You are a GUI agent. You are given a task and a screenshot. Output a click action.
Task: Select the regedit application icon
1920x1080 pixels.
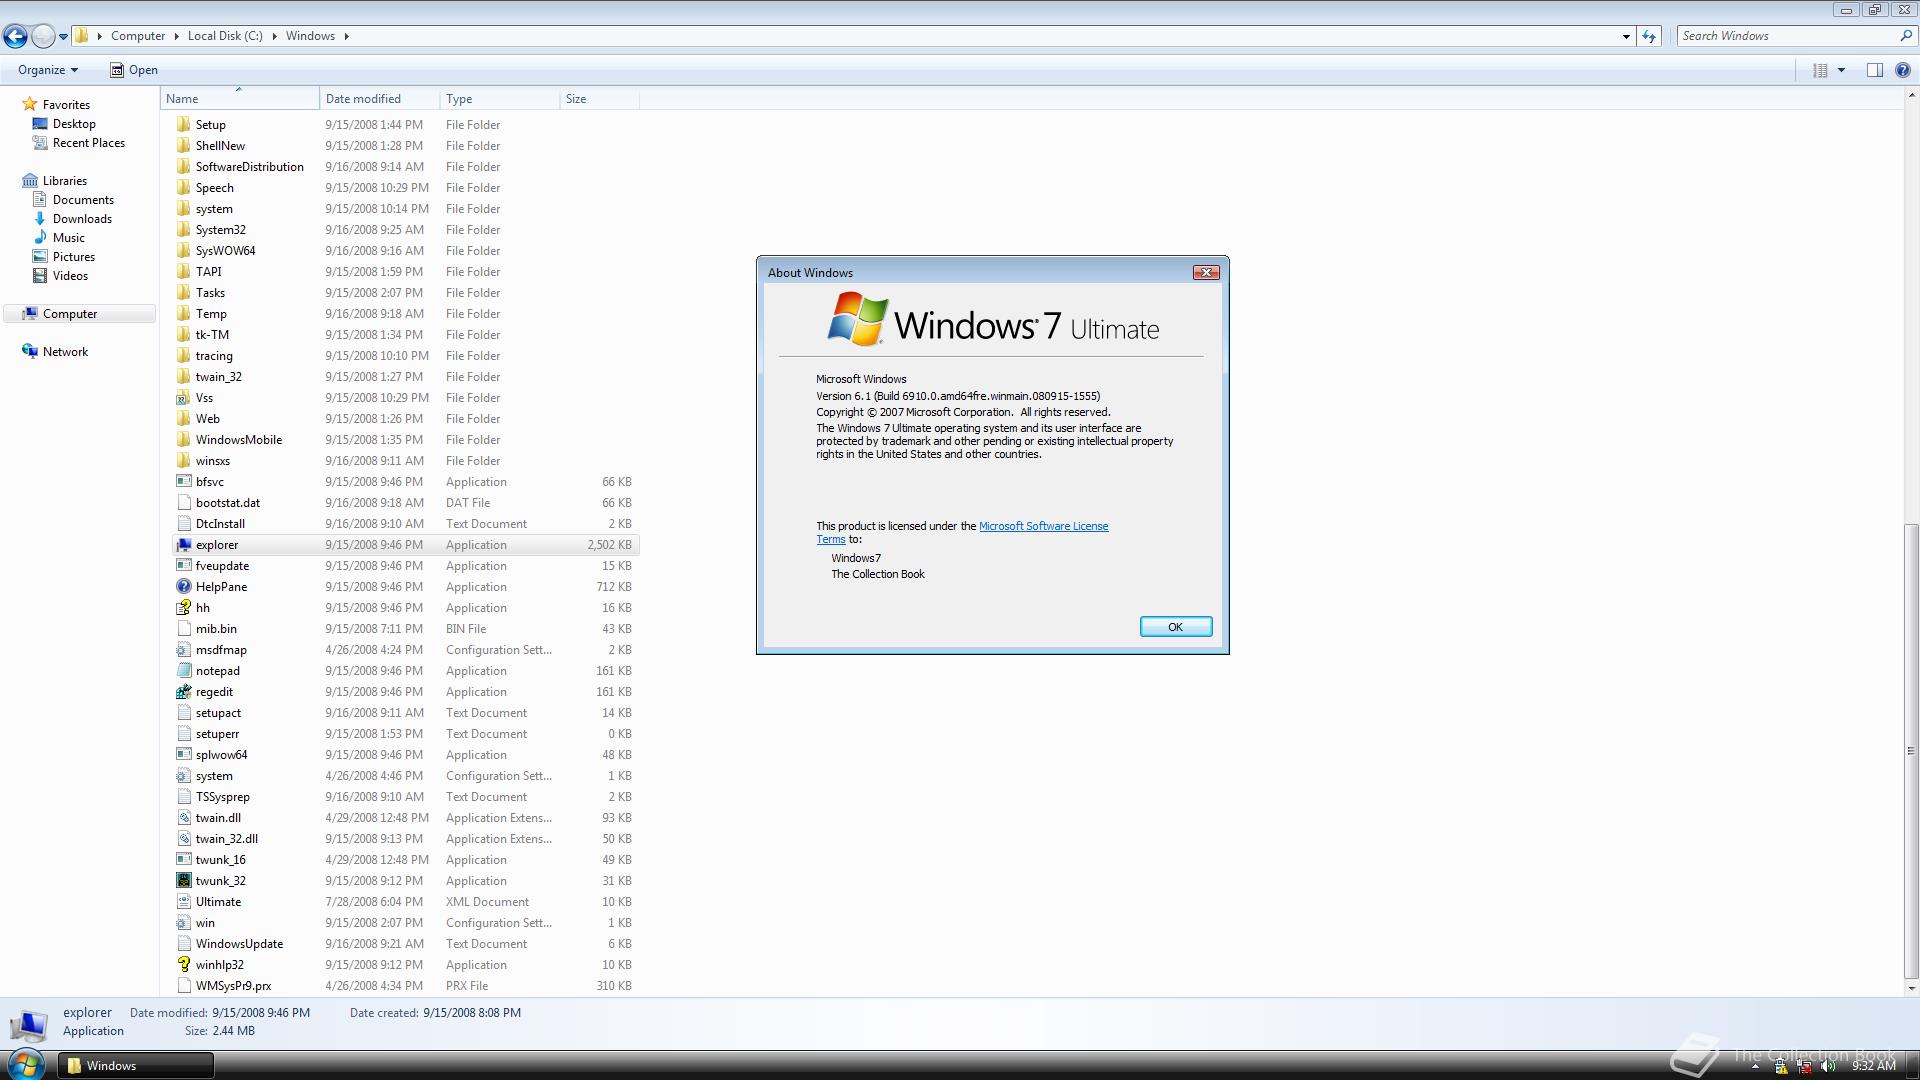[x=183, y=692]
